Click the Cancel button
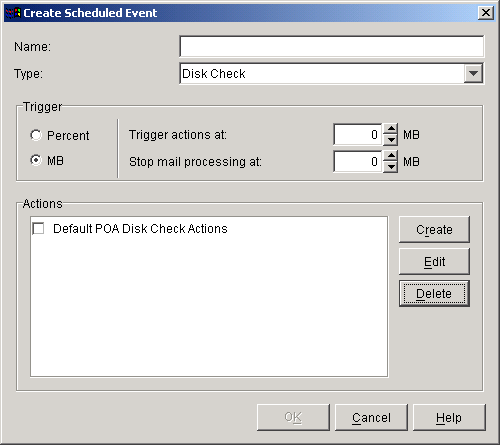Screen dimensions: 500x445 [371, 417]
